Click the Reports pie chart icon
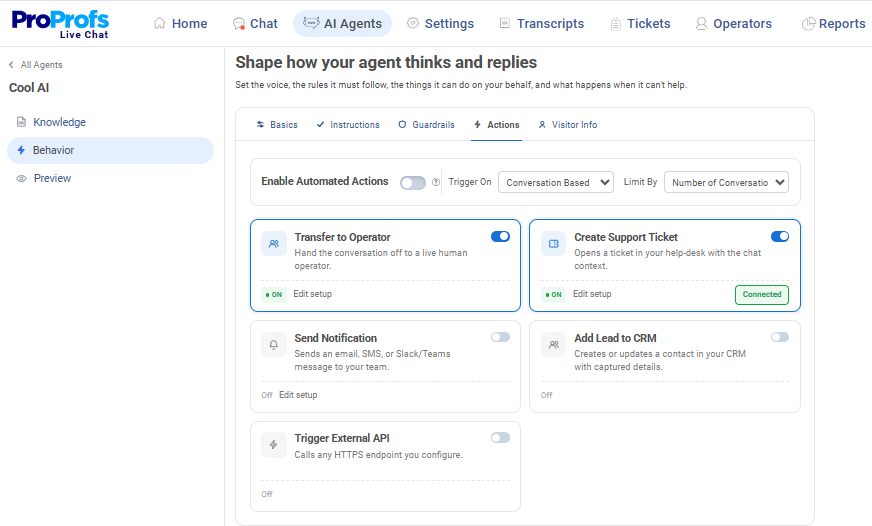Image resolution: width=872 pixels, height=526 pixels. click(809, 23)
